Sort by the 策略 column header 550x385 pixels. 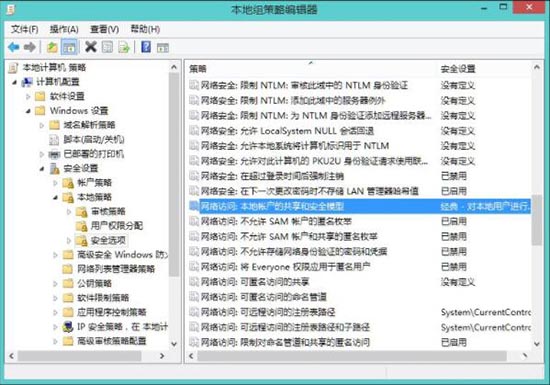311,69
